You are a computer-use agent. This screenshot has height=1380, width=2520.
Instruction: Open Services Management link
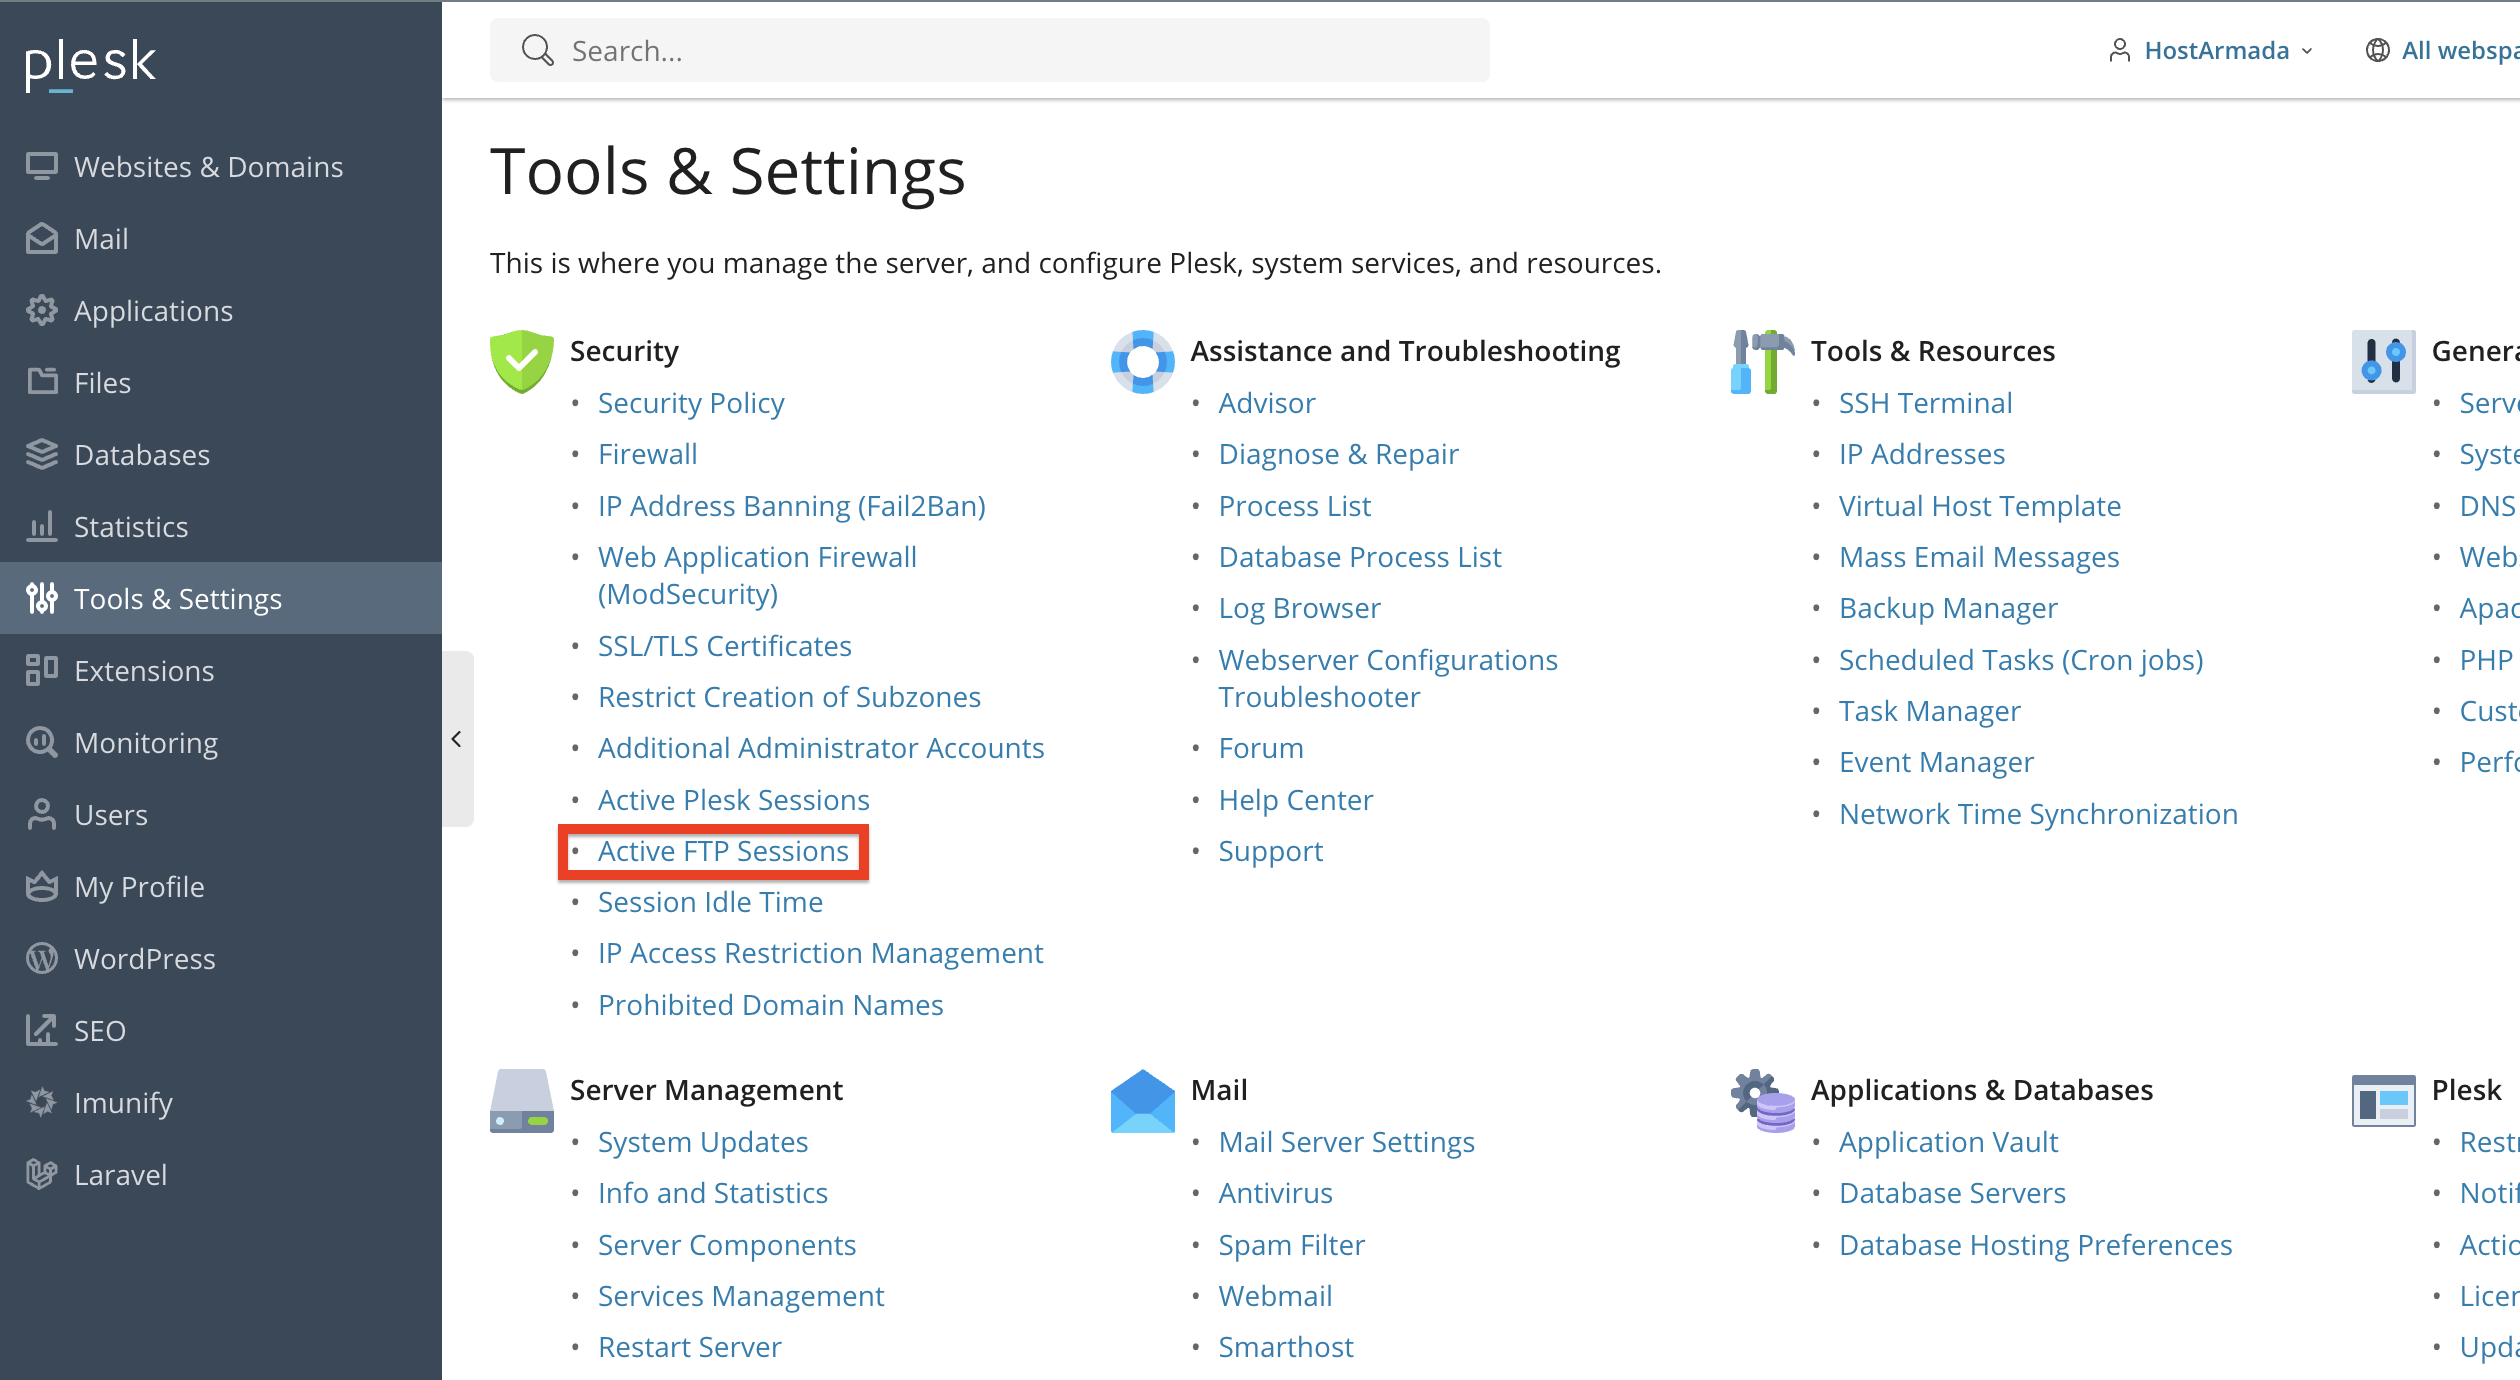click(x=740, y=1296)
